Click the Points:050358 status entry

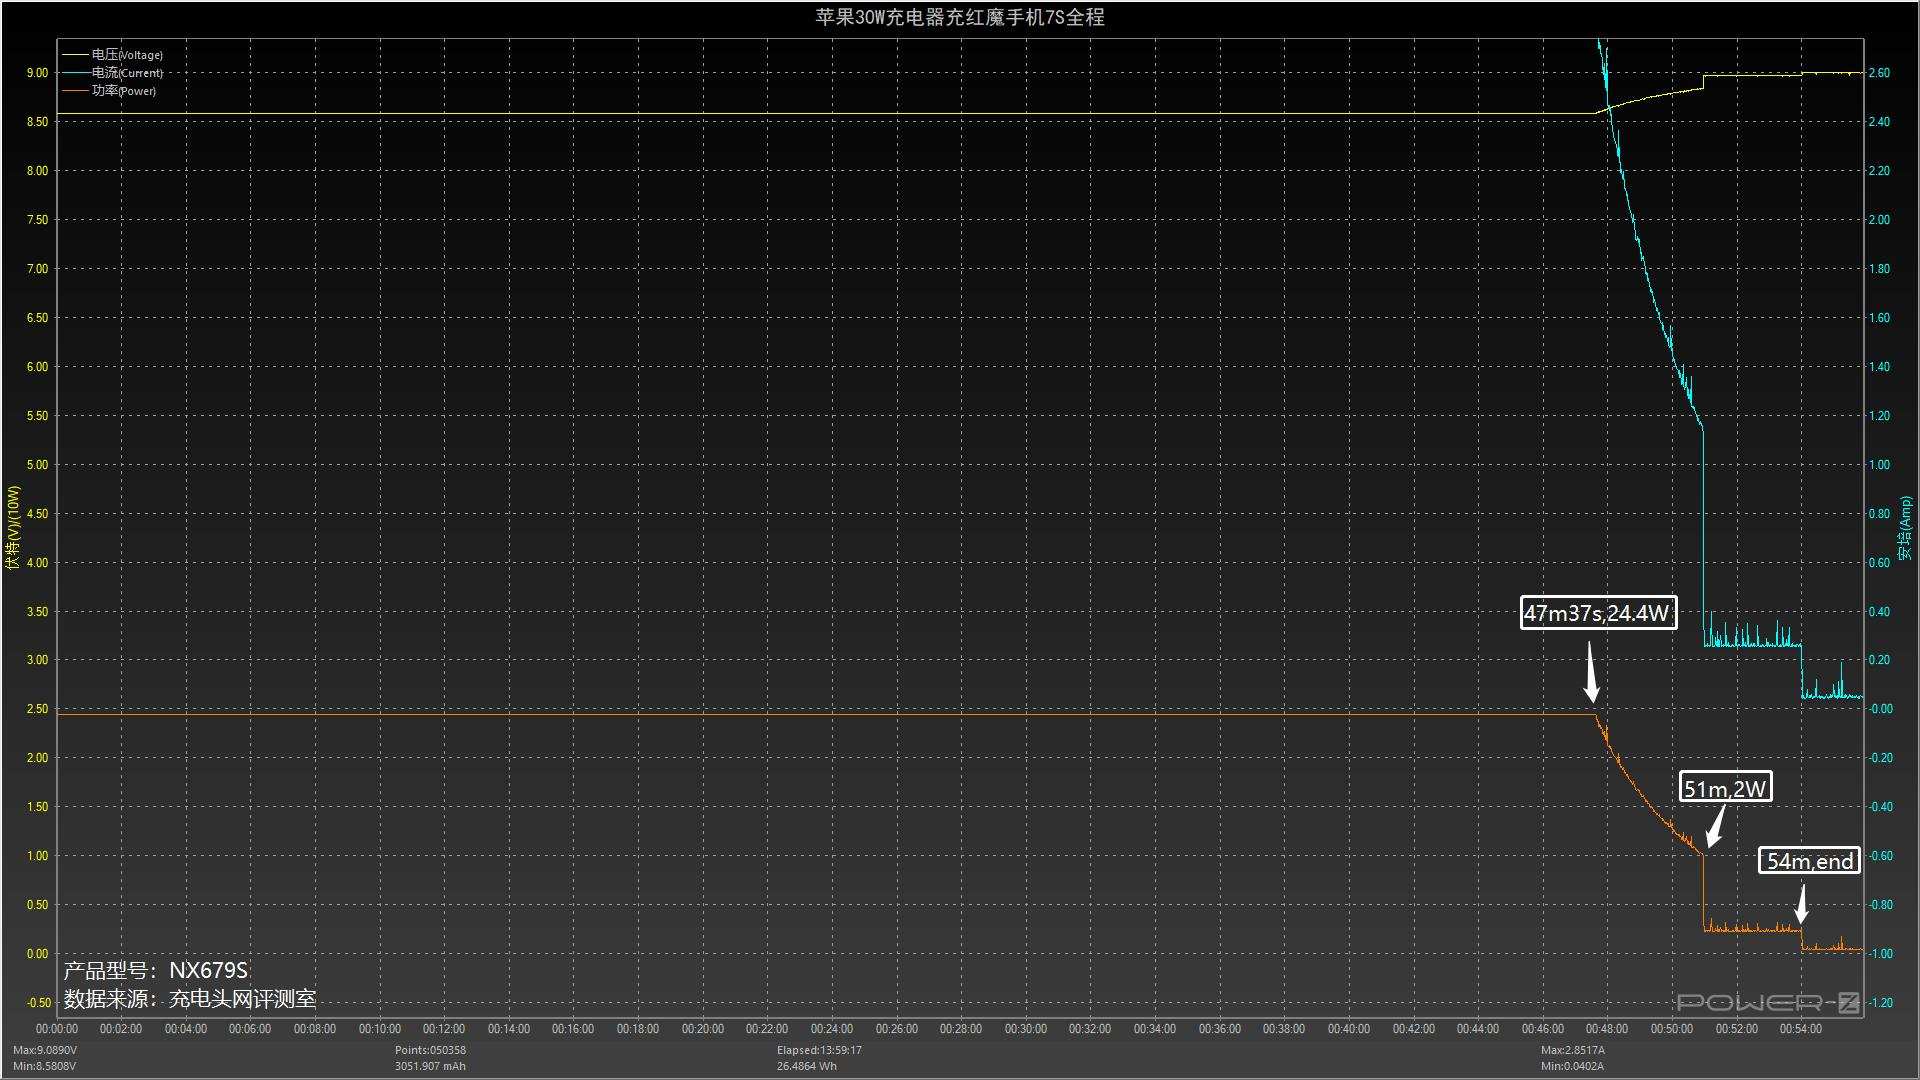click(430, 1050)
